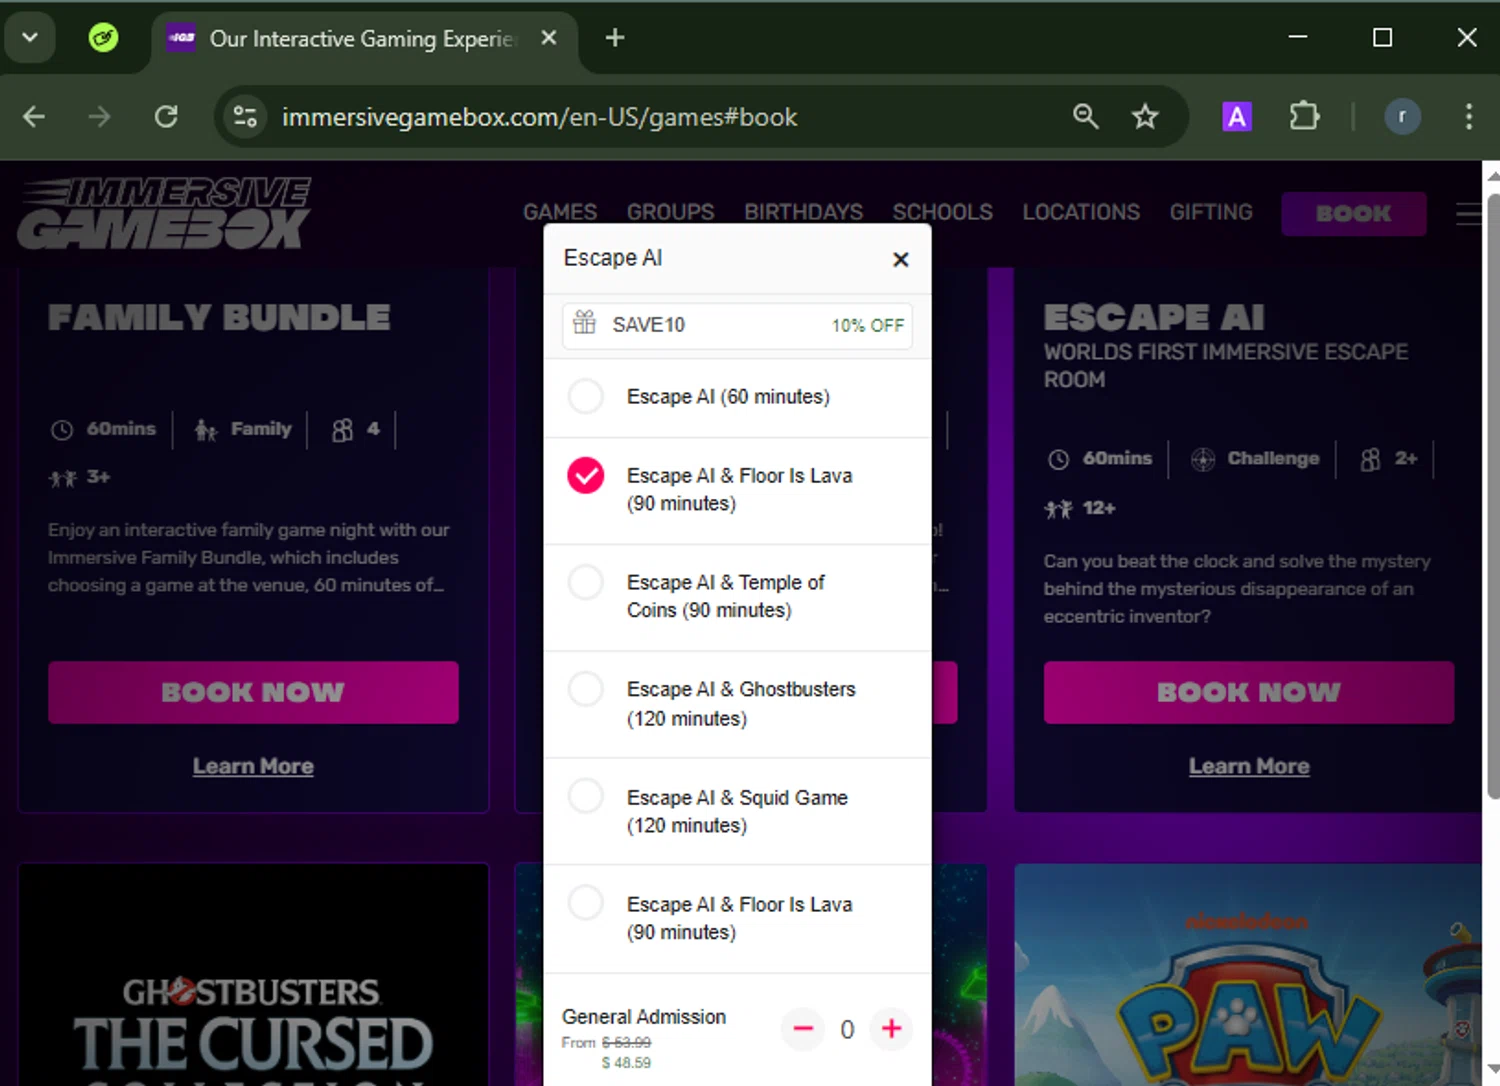Click Learn More under Escape AI card
Image resolution: width=1500 pixels, height=1086 pixels.
coord(1249,766)
